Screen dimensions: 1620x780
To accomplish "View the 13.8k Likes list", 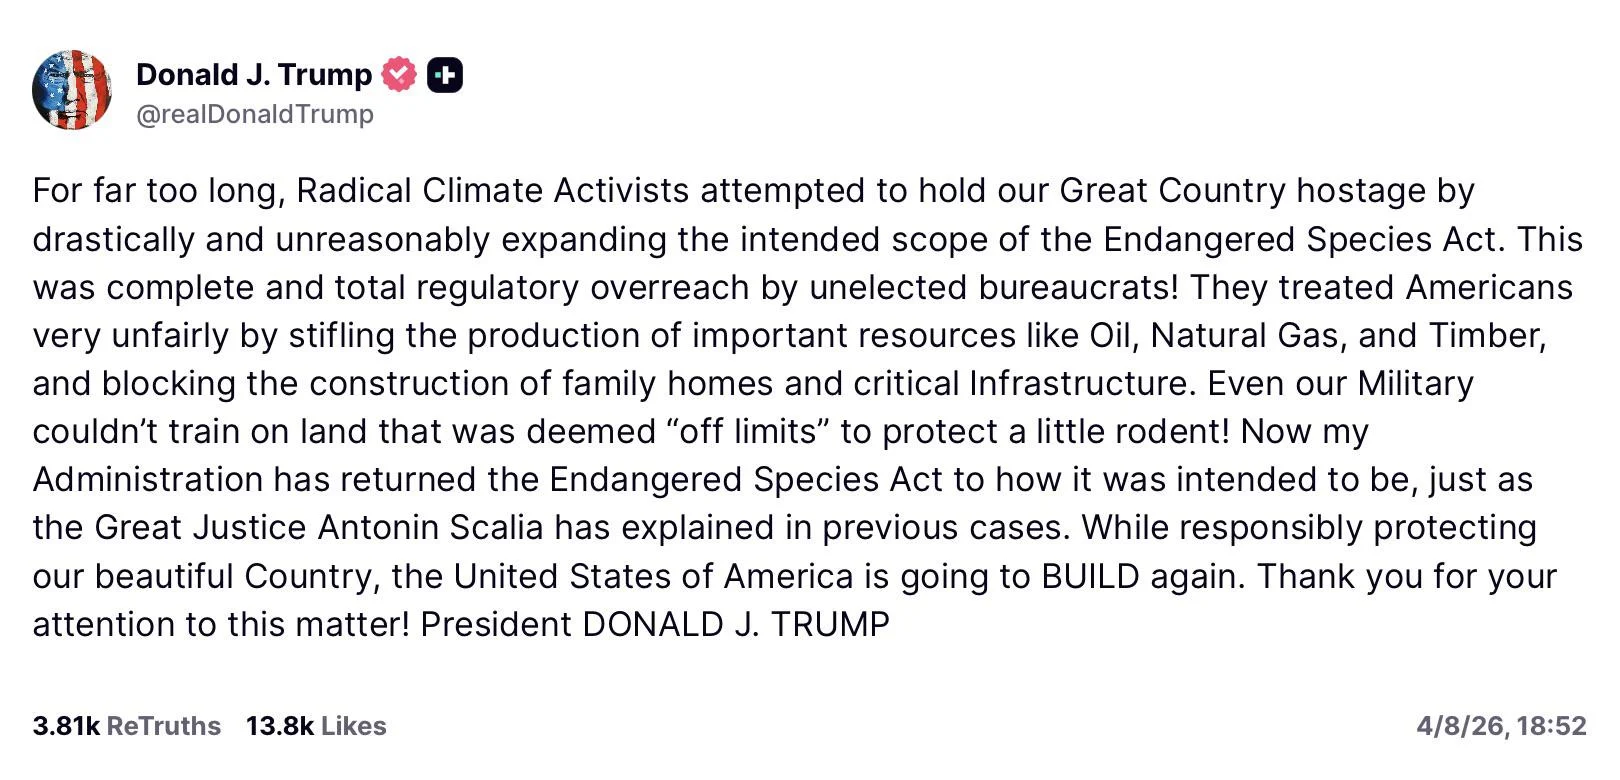I will 316,726.
